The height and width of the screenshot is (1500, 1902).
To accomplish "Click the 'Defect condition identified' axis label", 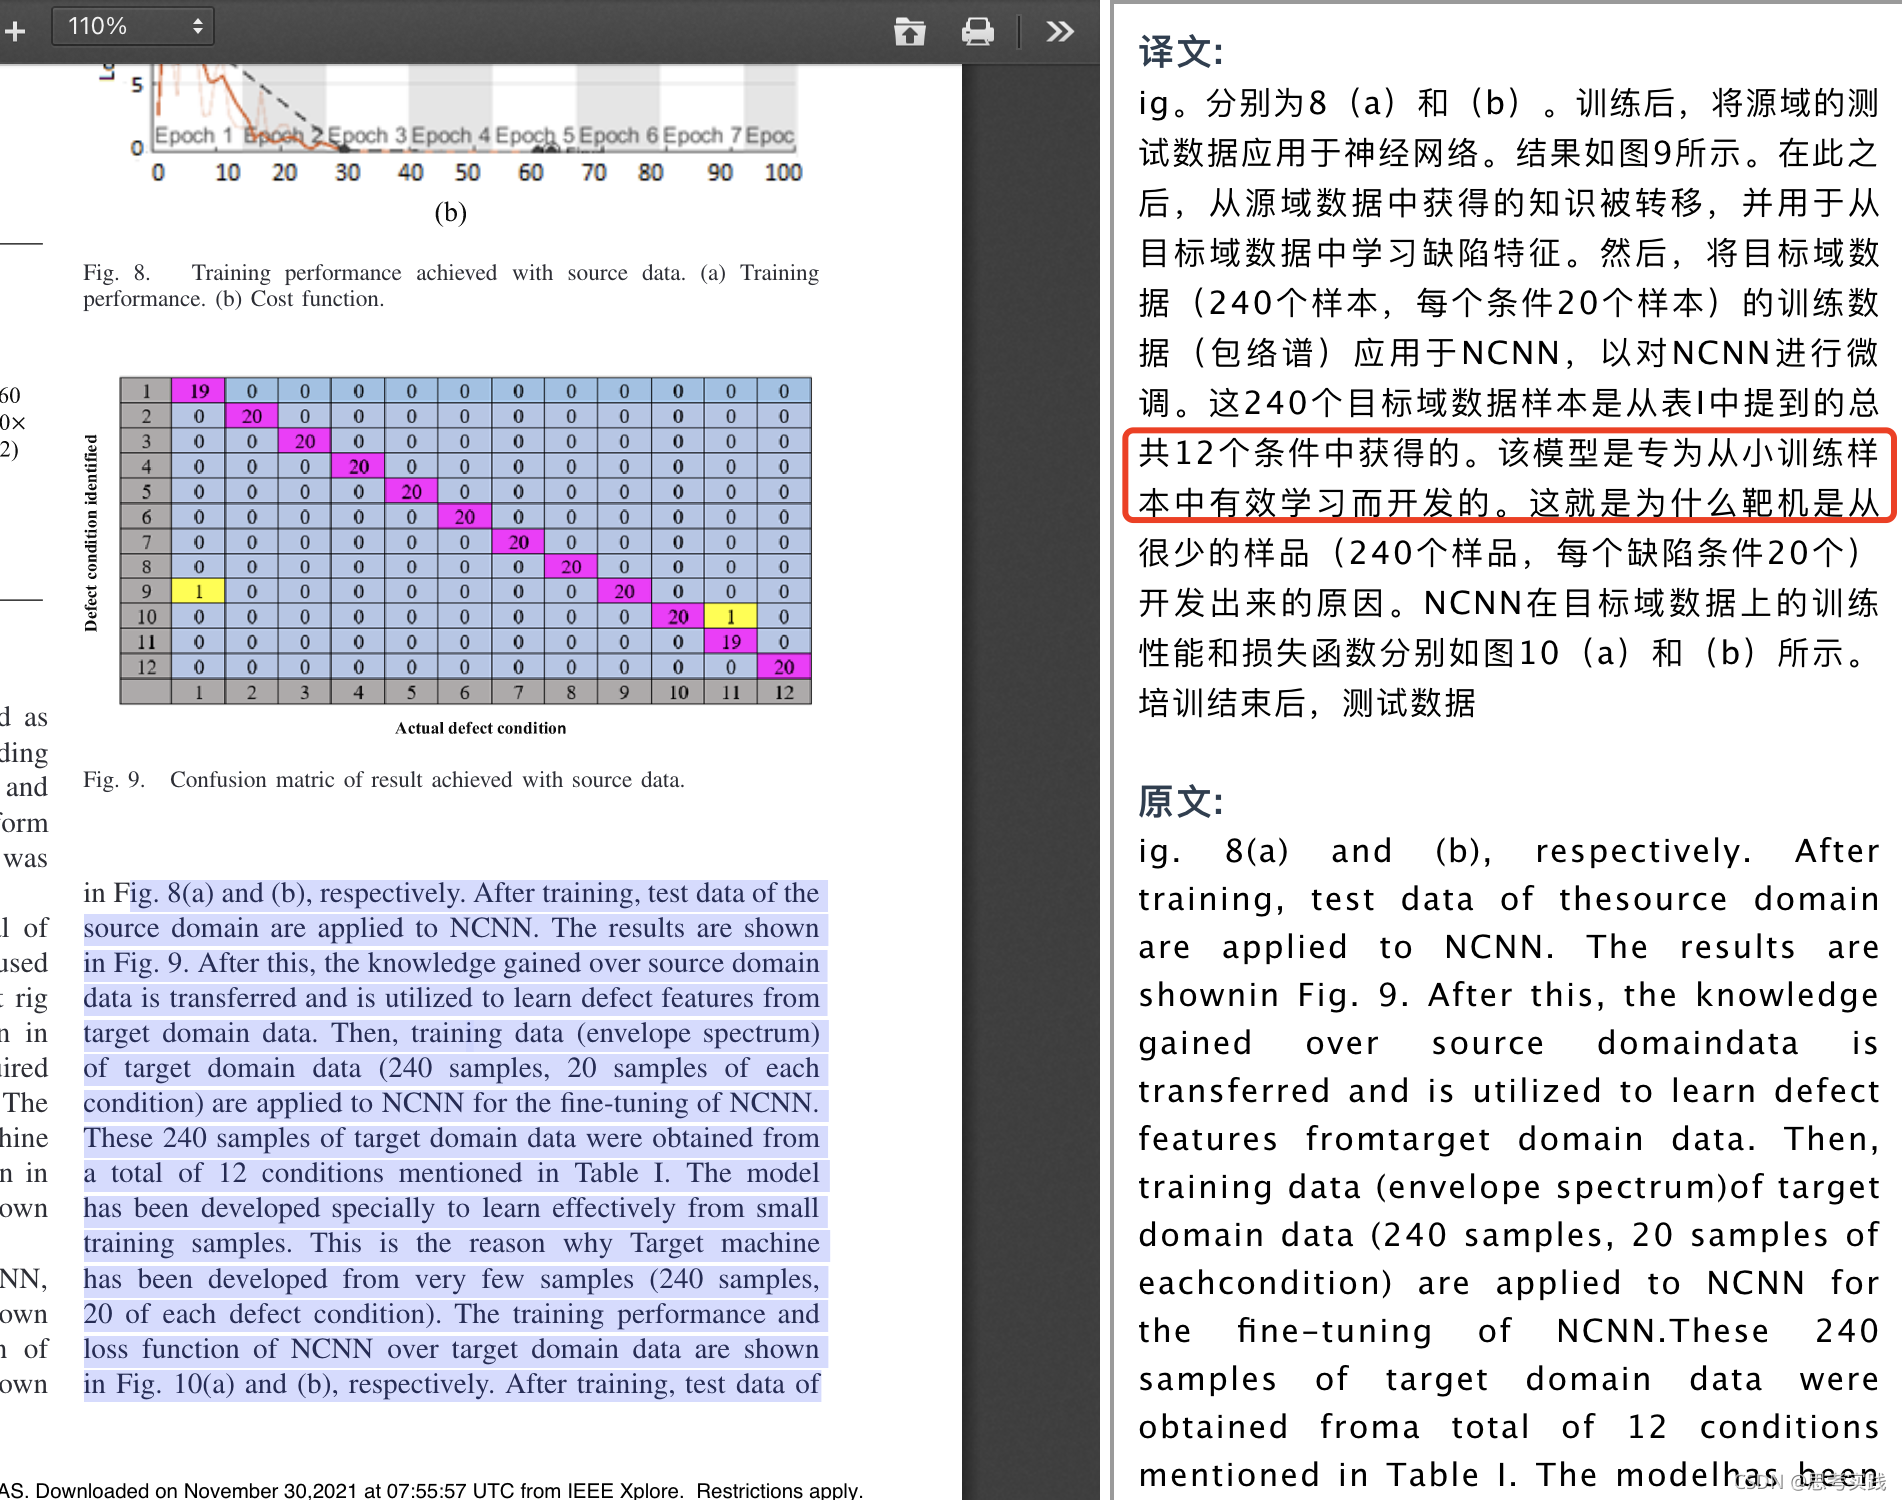I will pos(91,533).
